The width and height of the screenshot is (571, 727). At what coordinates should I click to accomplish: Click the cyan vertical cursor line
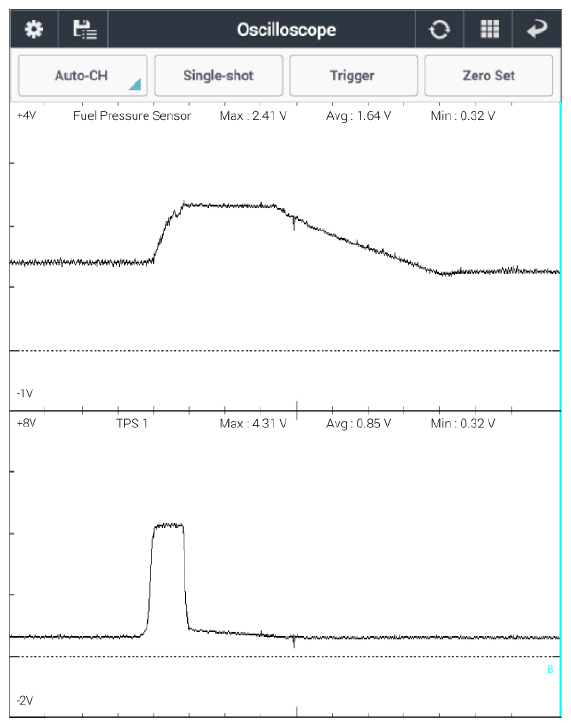(x=560, y=408)
